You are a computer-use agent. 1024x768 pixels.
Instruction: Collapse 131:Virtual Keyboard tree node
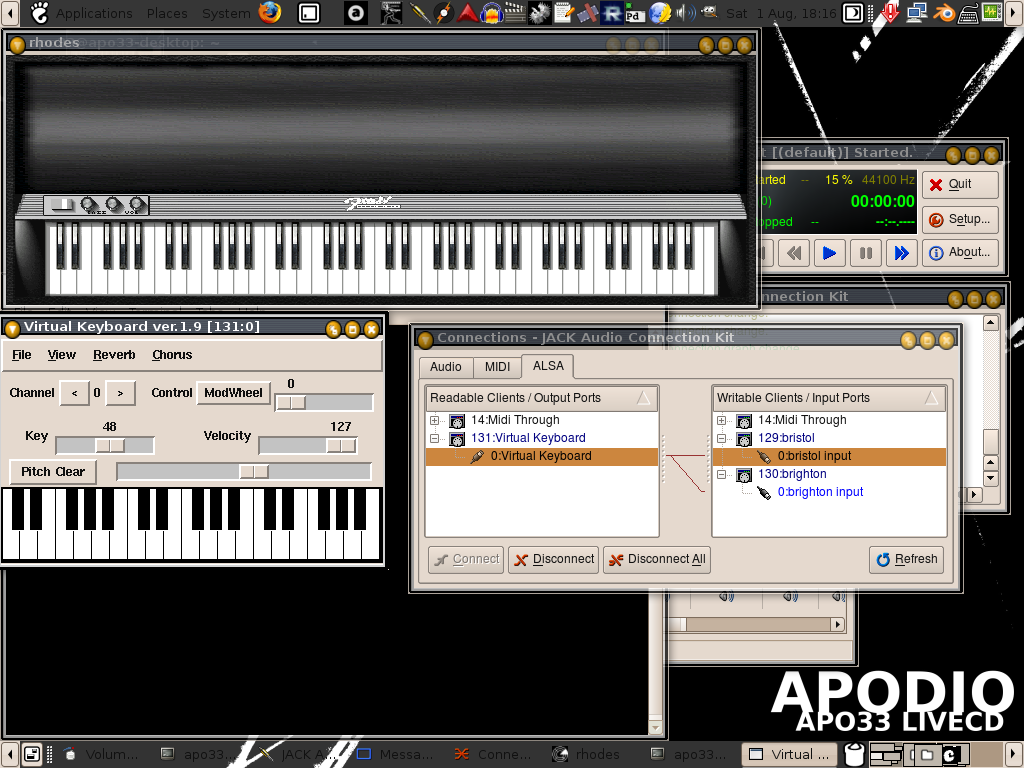[434, 438]
